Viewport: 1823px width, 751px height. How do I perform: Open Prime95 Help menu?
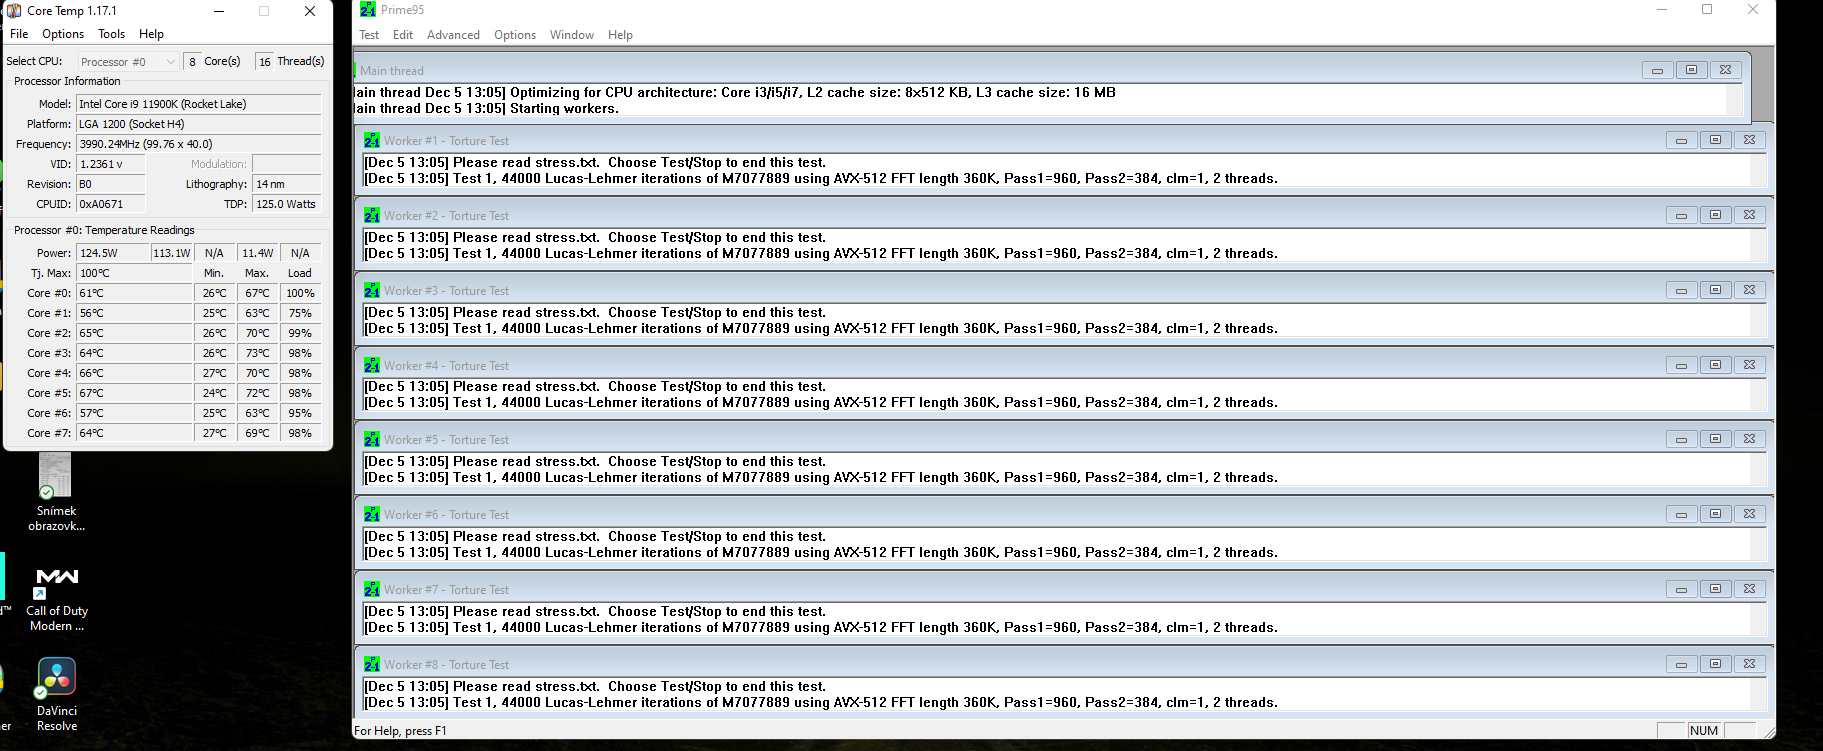click(620, 35)
